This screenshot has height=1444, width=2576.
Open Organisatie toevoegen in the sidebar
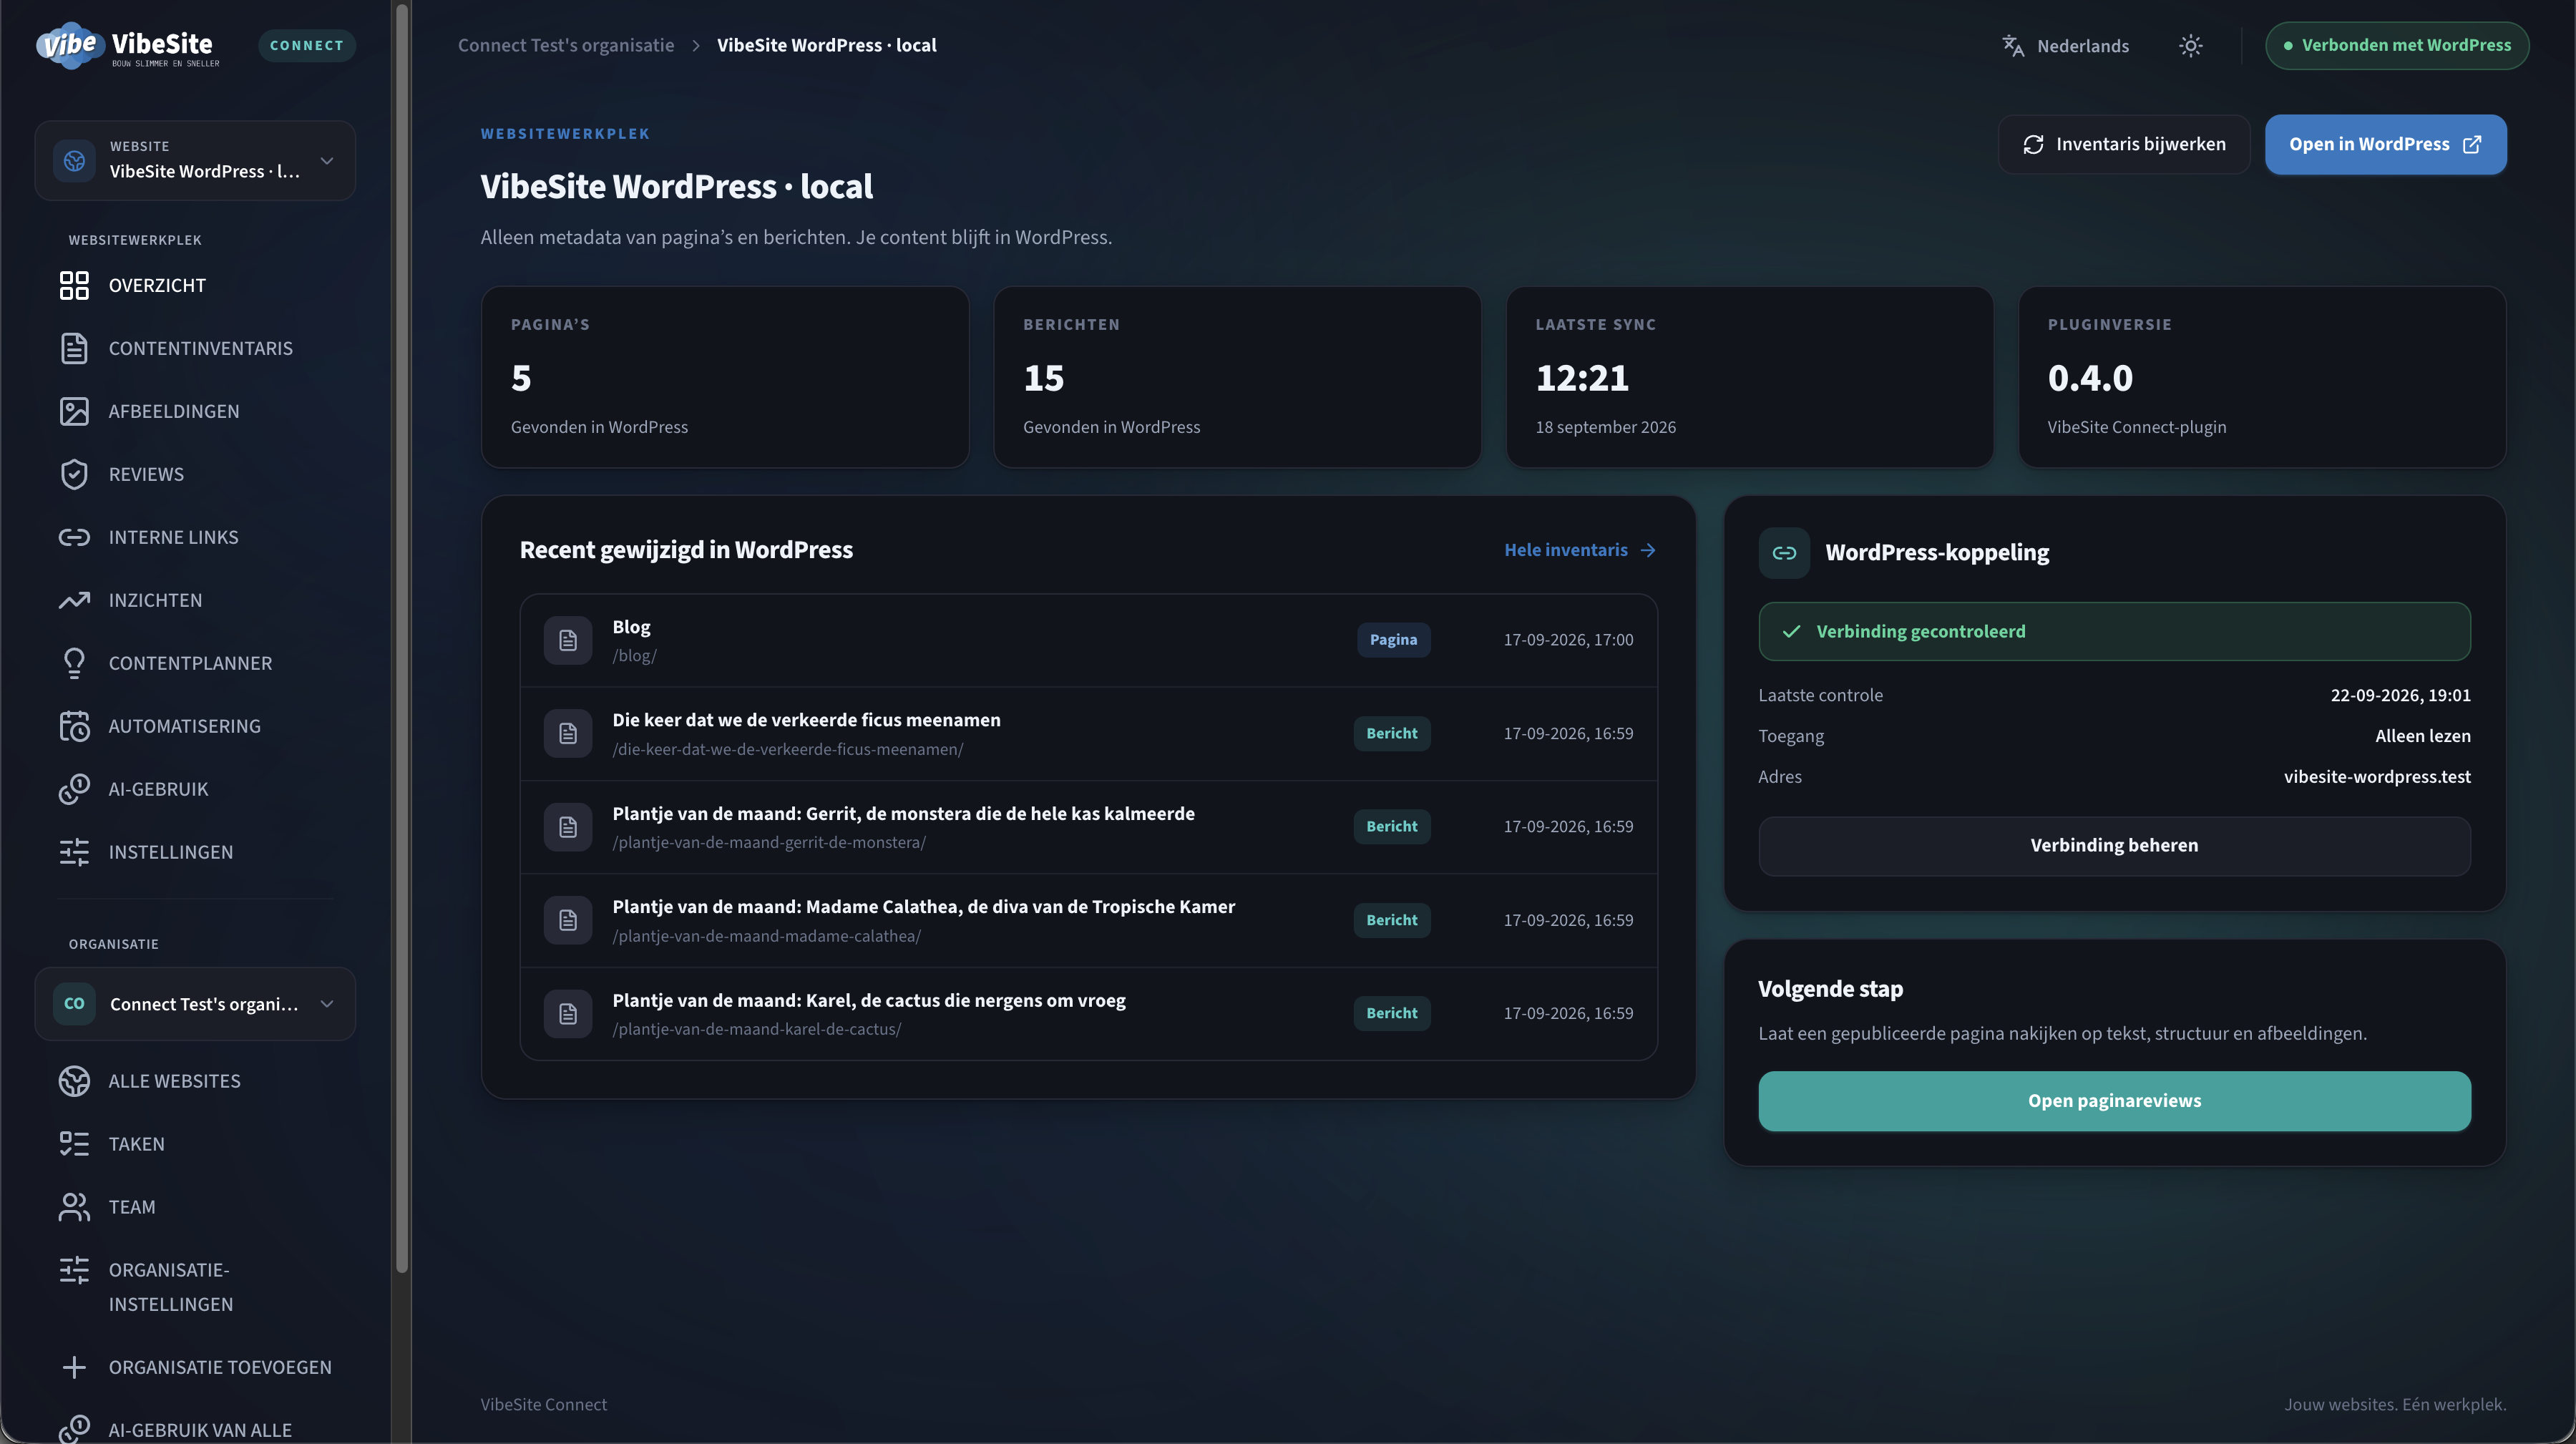[x=195, y=1367]
